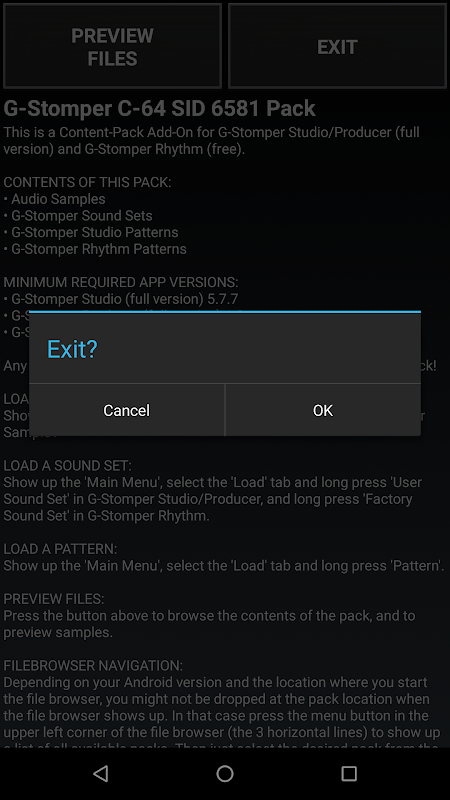Click MINIMUM REQUIRED APP VERSIONS heading
This screenshot has height=800, width=450.
coord(121,282)
